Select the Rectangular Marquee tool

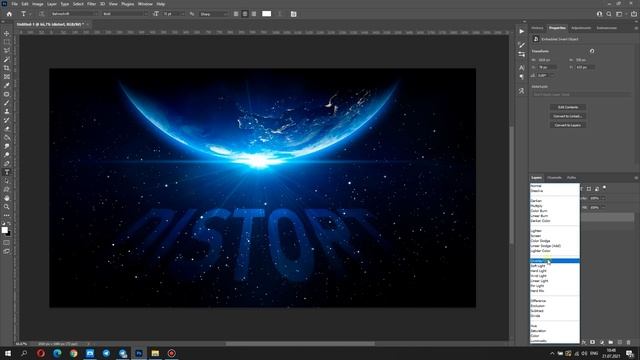[7, 42]
